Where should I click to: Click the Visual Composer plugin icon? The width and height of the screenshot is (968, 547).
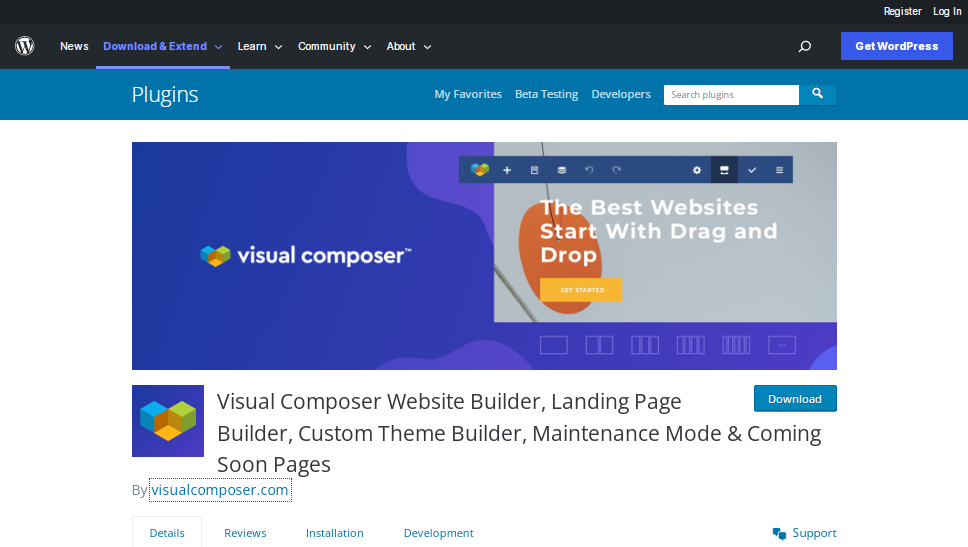[x=168, y=421]
